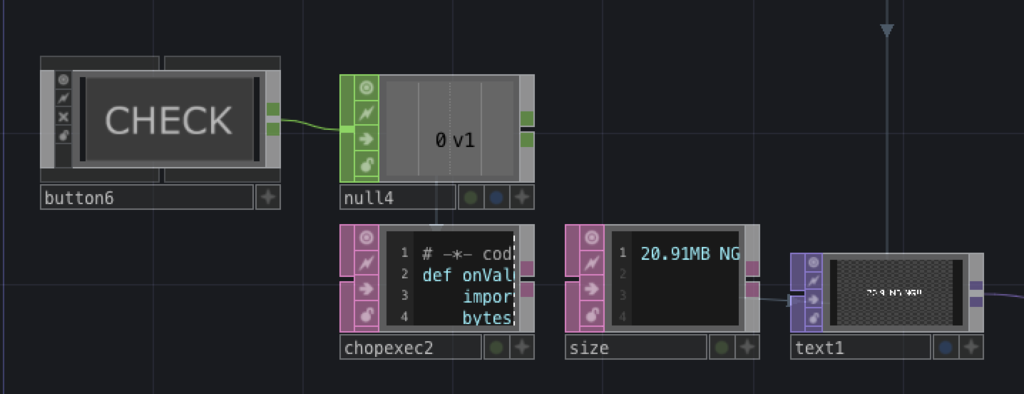
Task: Toggle bypass arrow flag on text1
Action: 814,299
